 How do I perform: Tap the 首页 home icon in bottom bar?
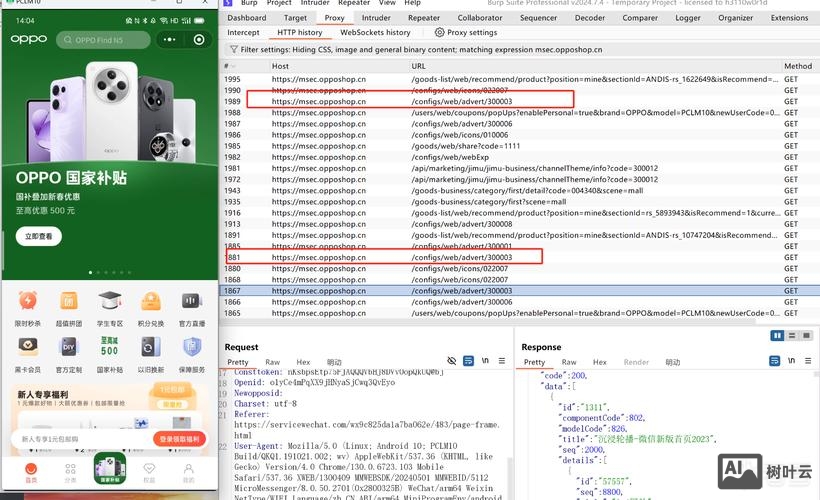tap(30, 470)
